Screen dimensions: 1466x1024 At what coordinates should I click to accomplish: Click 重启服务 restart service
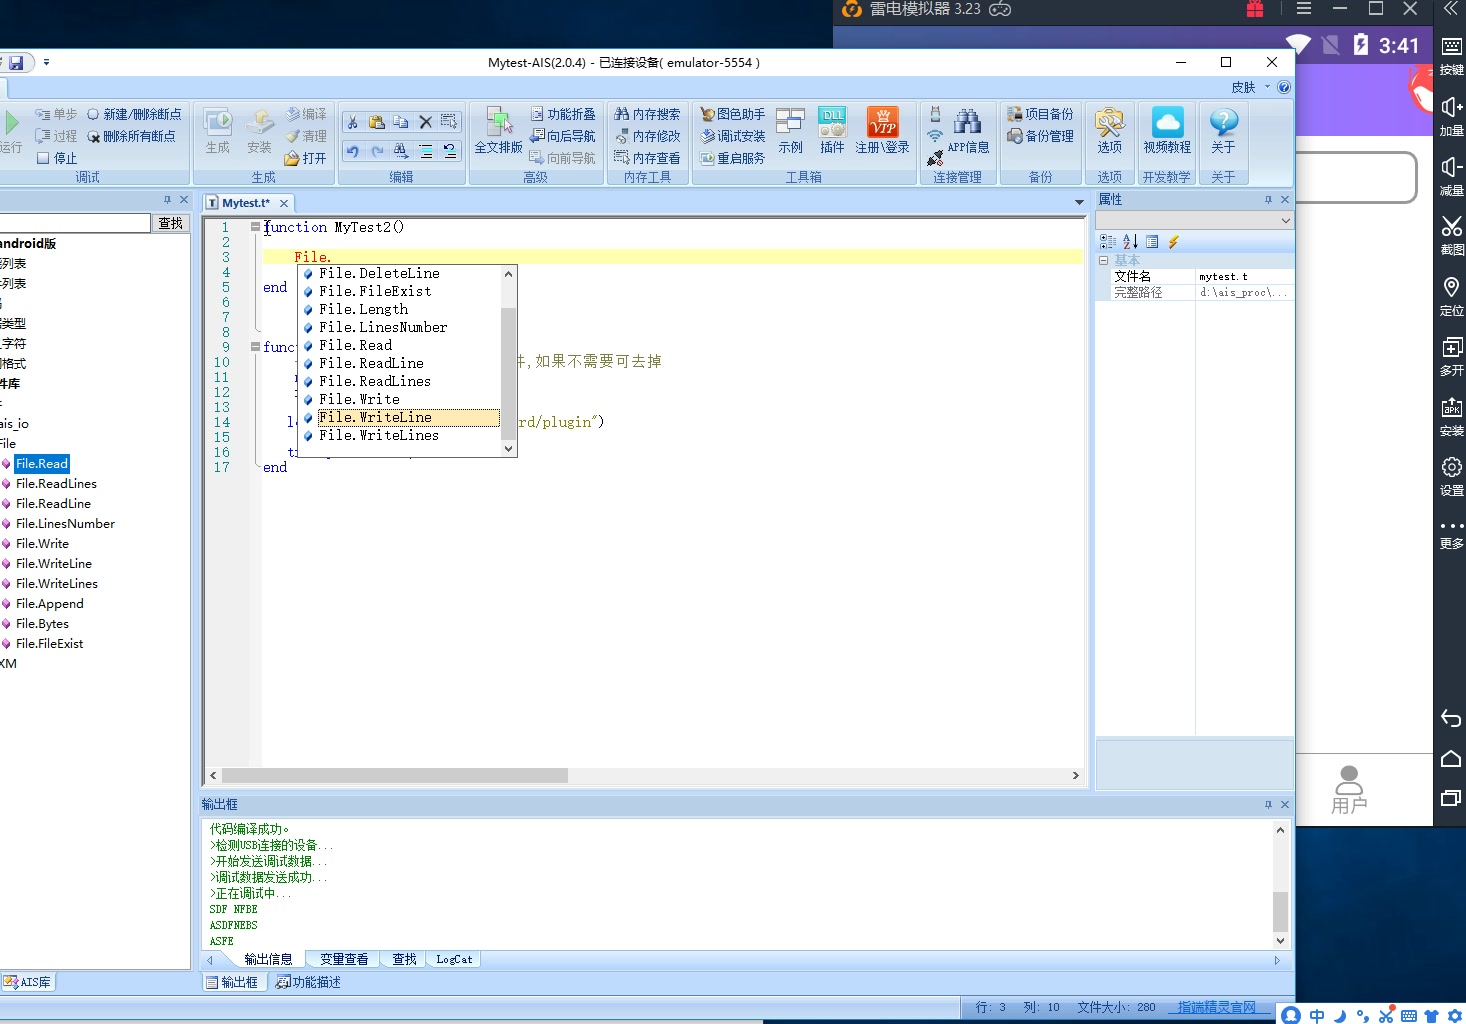[x=733, y=158]
